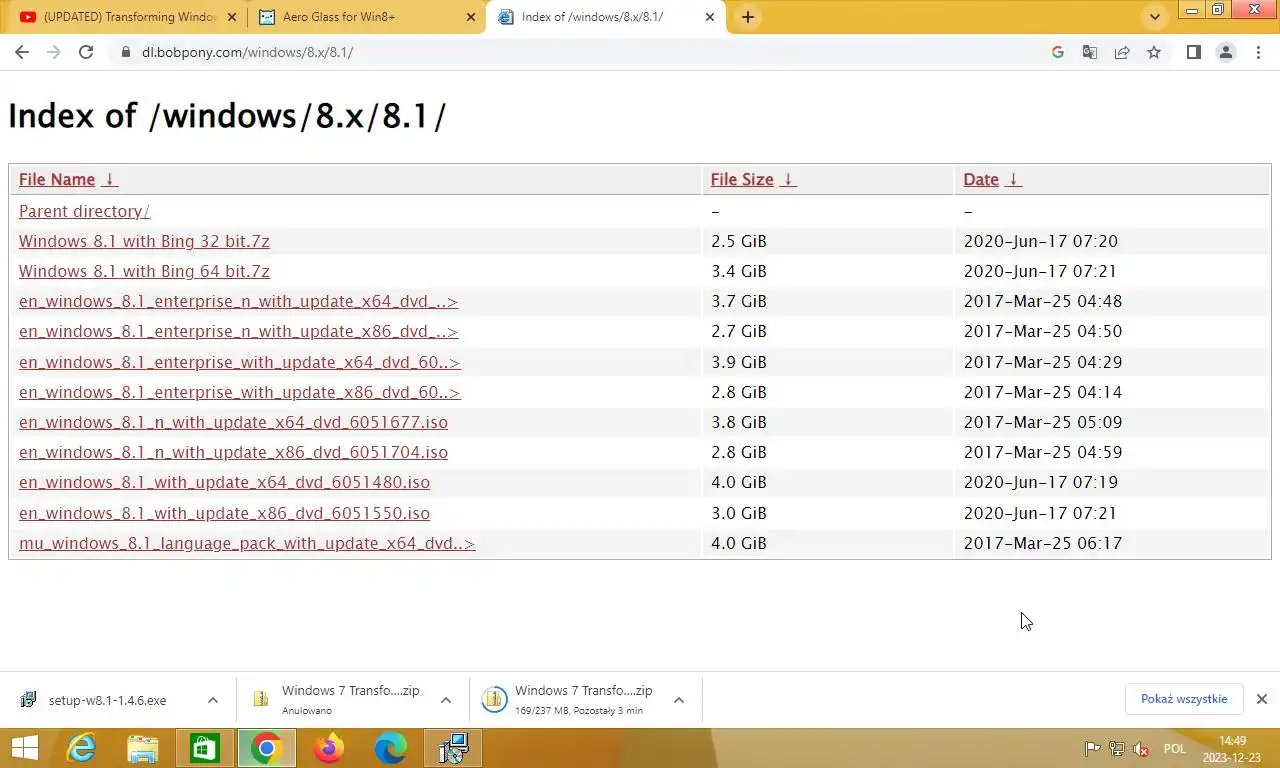Open en_windows_8.1_enterprise_with_update_x86 link
The height and width of the screenshot is (768, 1280).
click(240, 392)
